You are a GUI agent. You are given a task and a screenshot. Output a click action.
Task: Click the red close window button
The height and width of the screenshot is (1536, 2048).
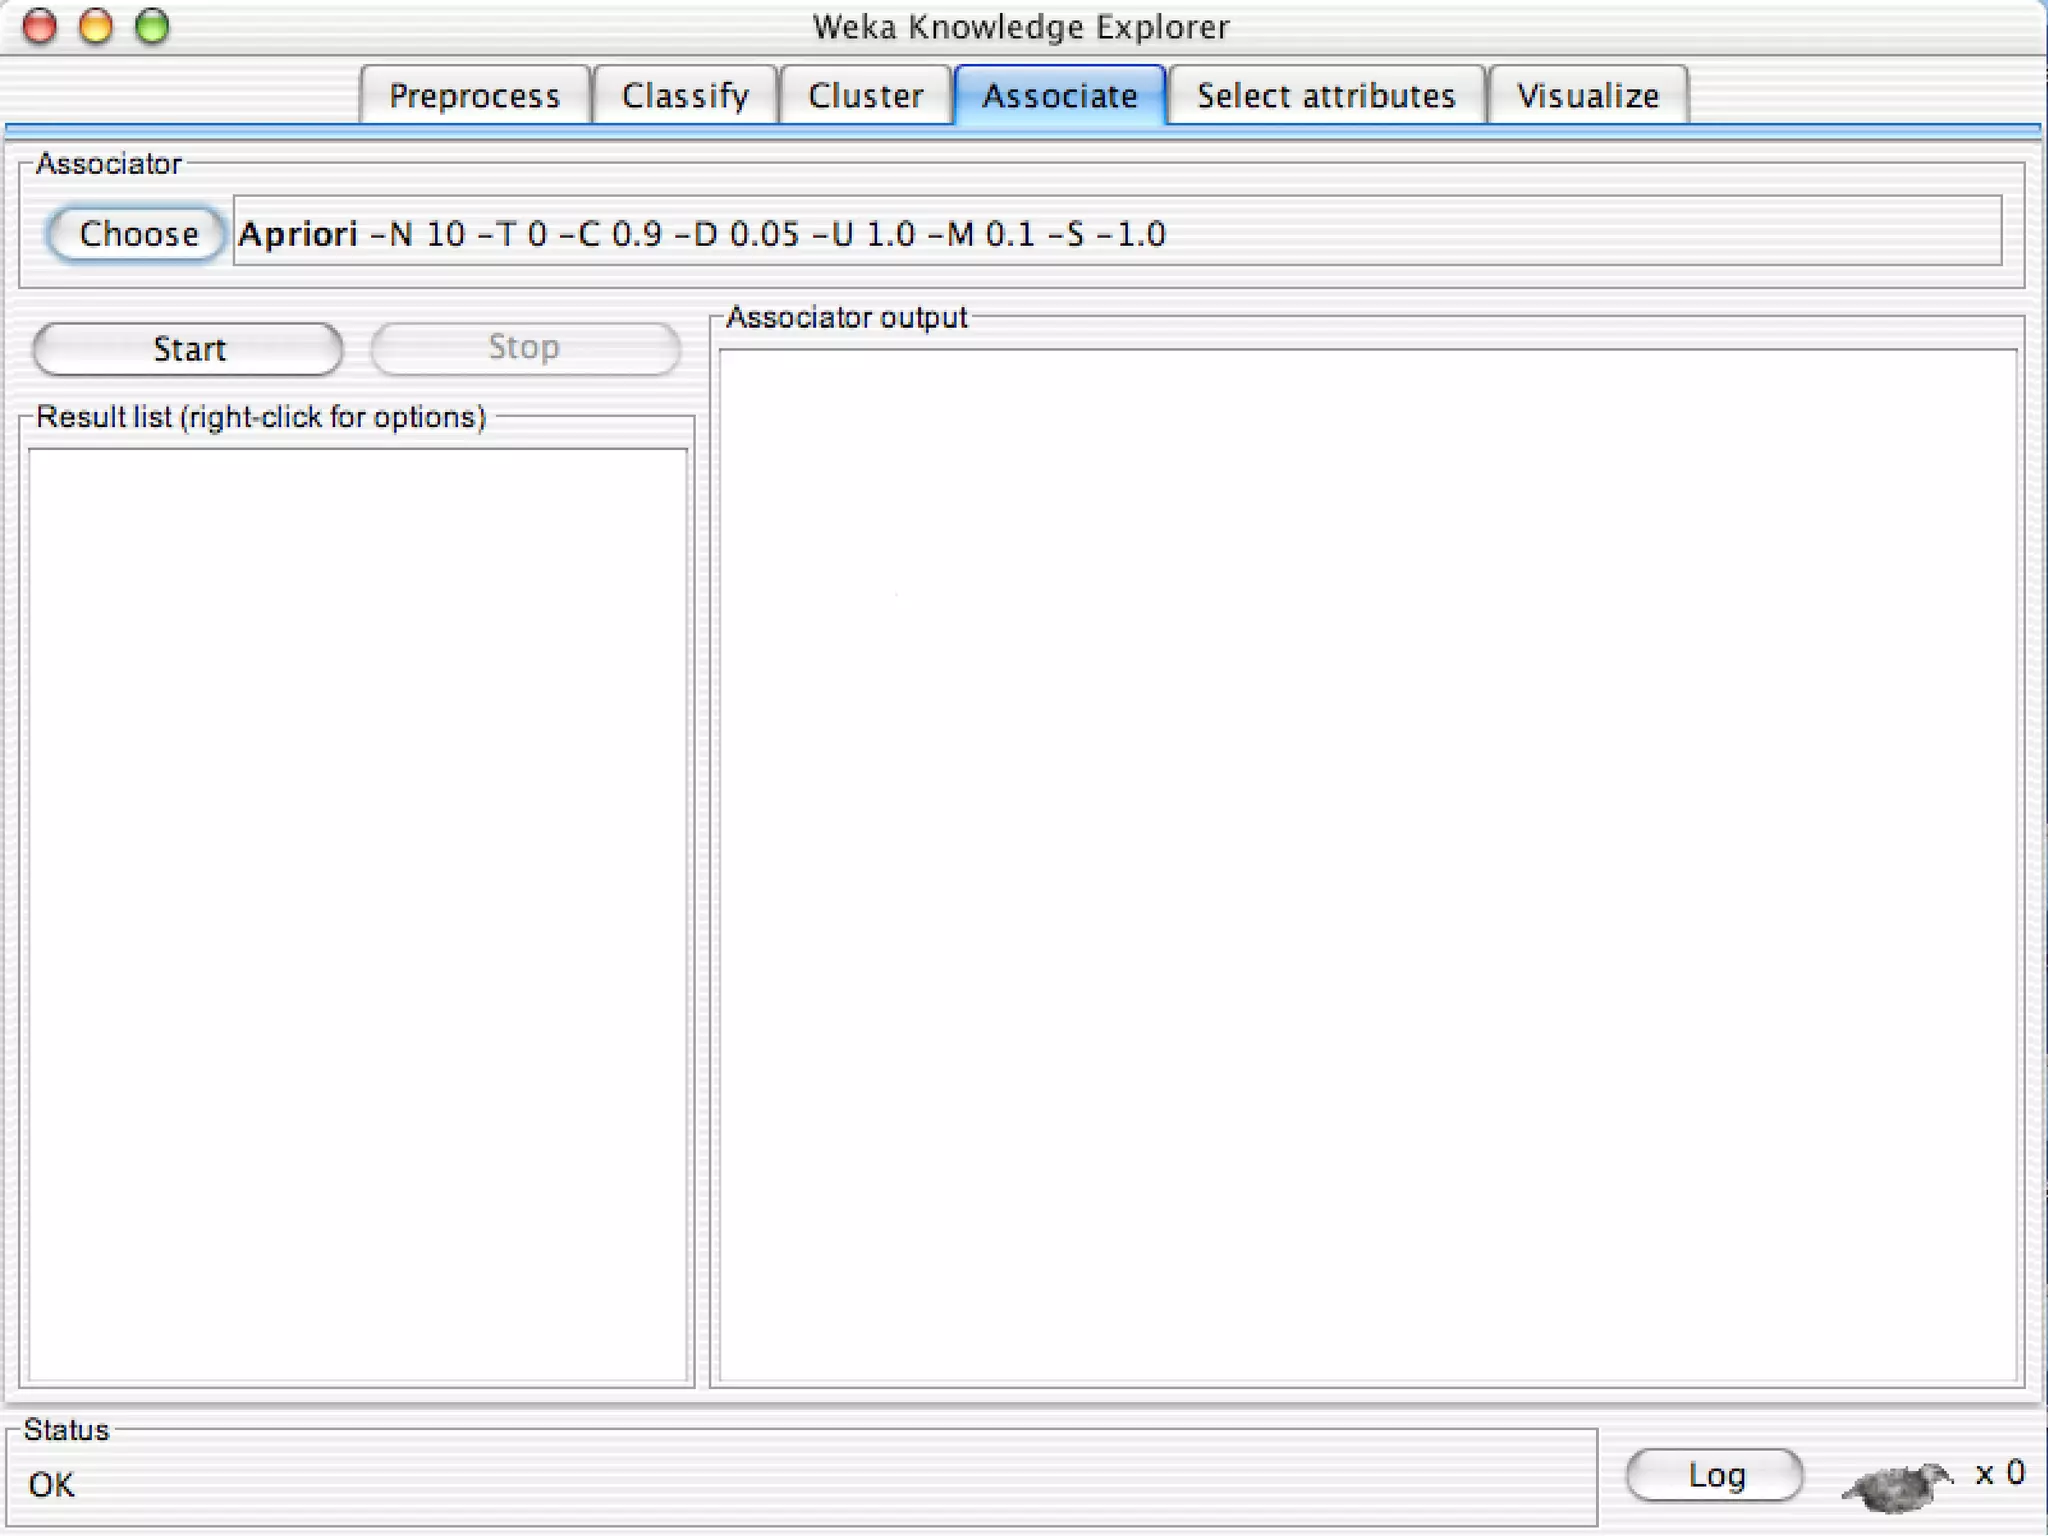[40, 26]
